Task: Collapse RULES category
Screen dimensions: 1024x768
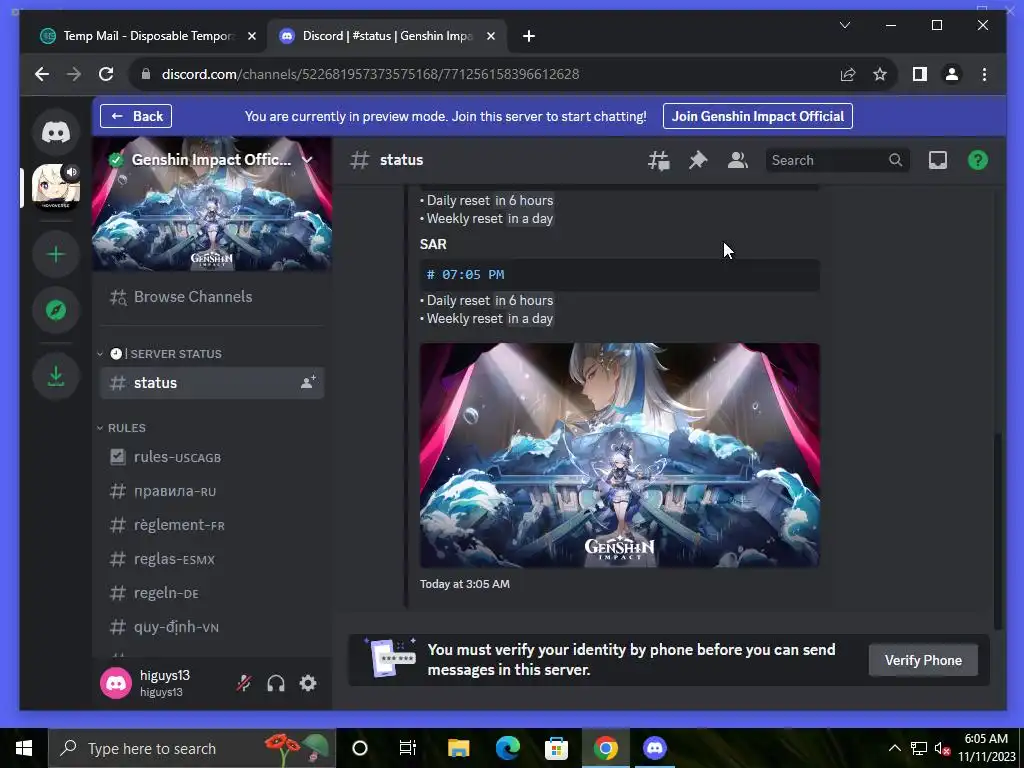Action: coord(121,428)
